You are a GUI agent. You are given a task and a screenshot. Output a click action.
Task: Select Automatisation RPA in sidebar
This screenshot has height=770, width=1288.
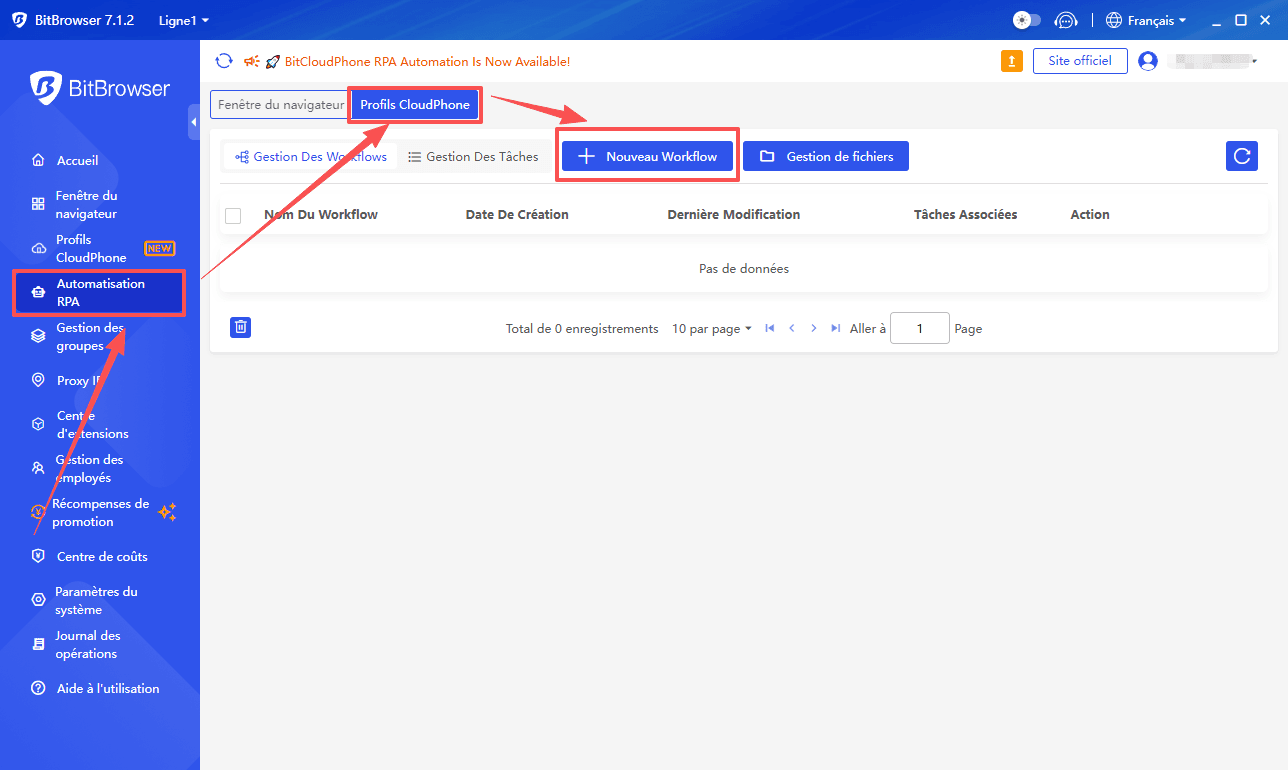100,293
